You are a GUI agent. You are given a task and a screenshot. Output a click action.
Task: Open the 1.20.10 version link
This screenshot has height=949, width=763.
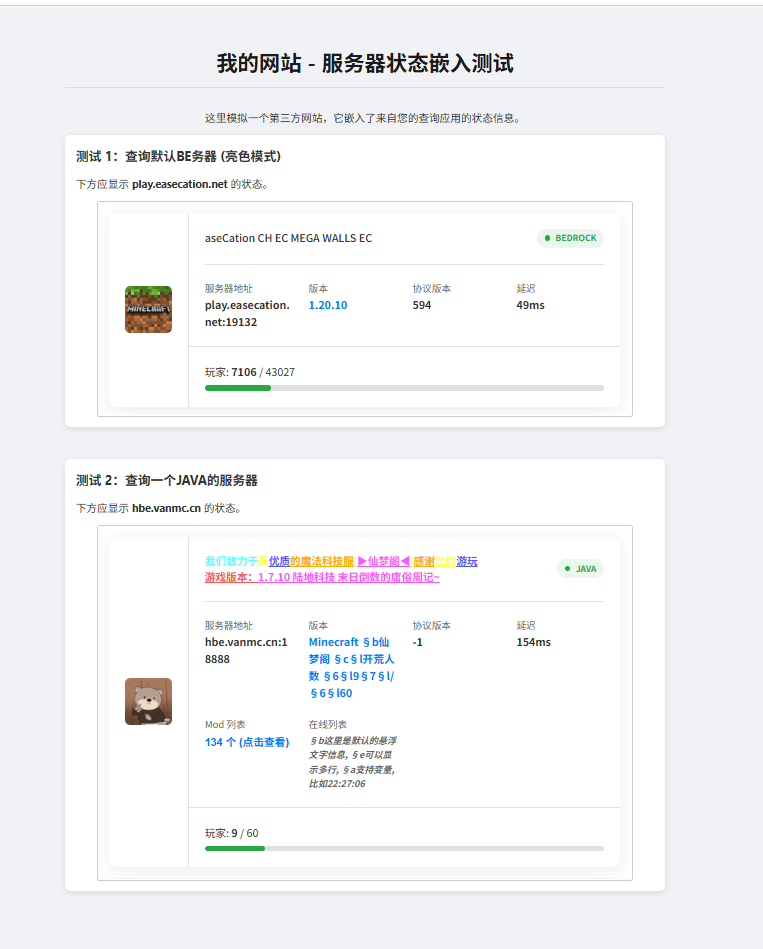point(328,305)
